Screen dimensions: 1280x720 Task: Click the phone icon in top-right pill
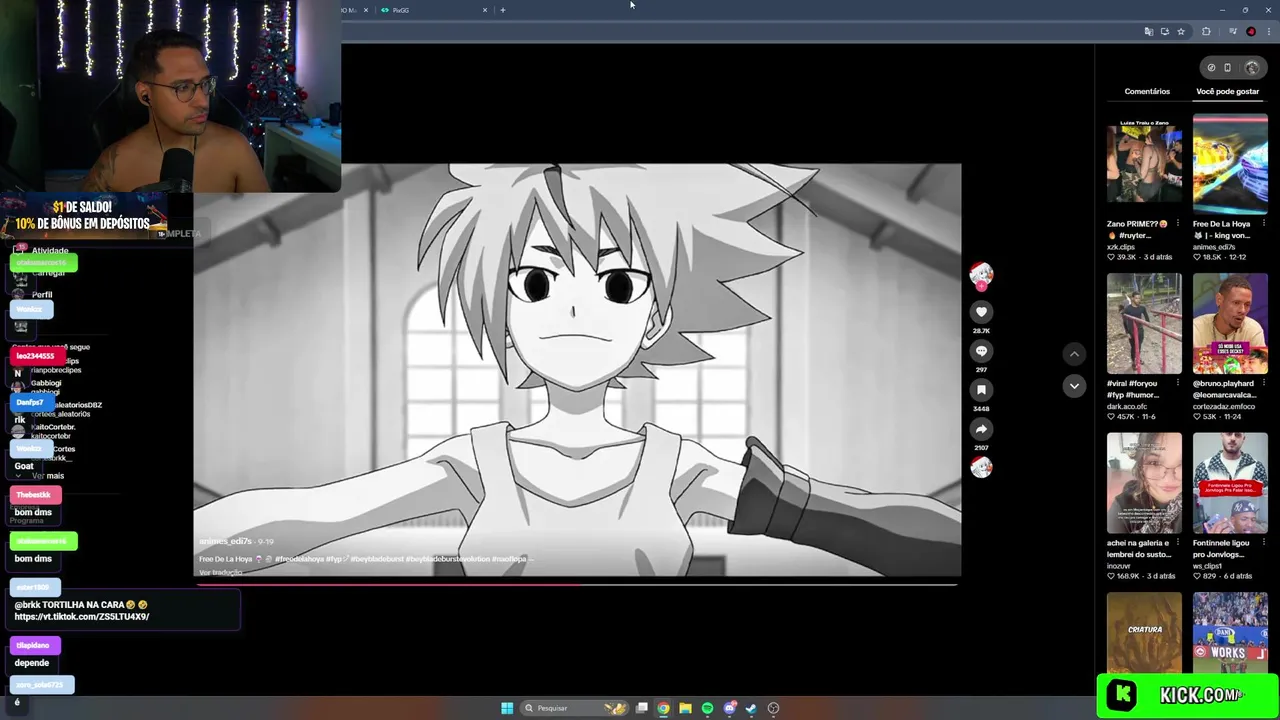click(x=1228, y=68)
